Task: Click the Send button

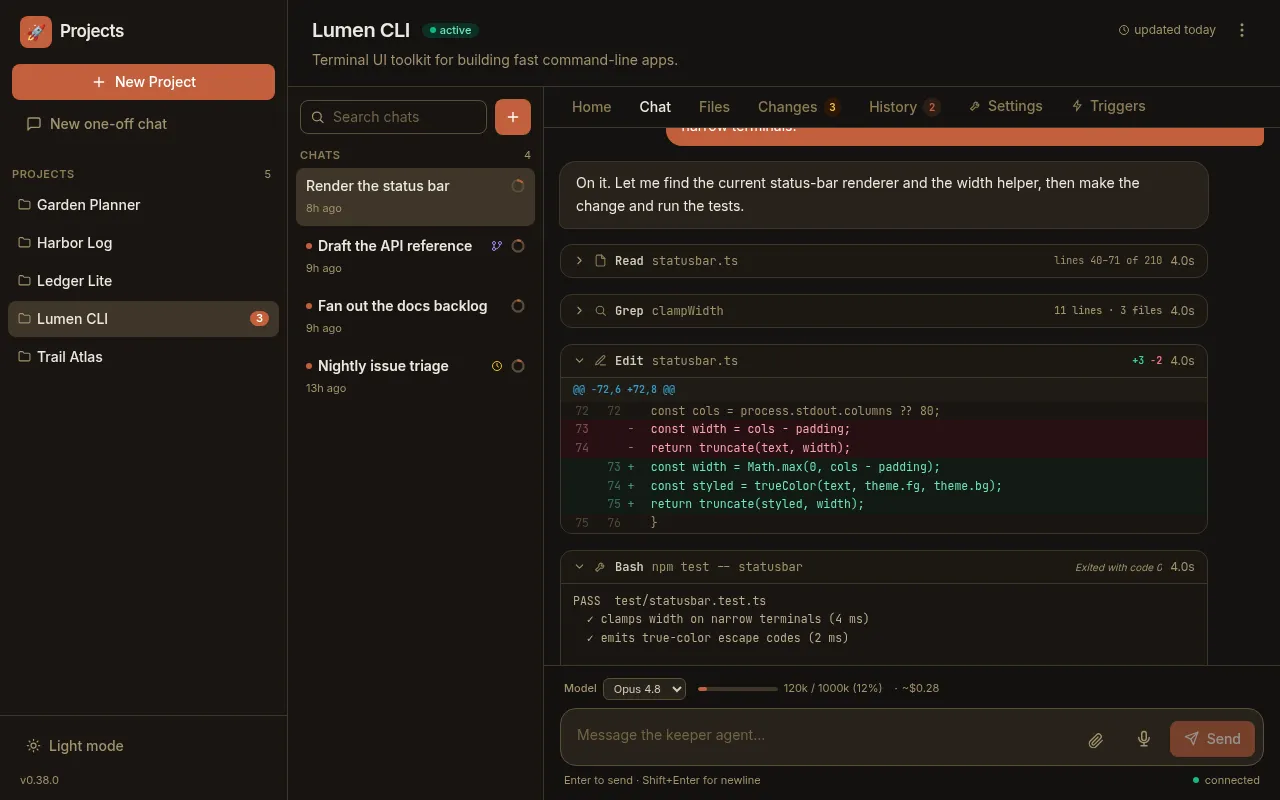Action: (x=1212, y=739)
